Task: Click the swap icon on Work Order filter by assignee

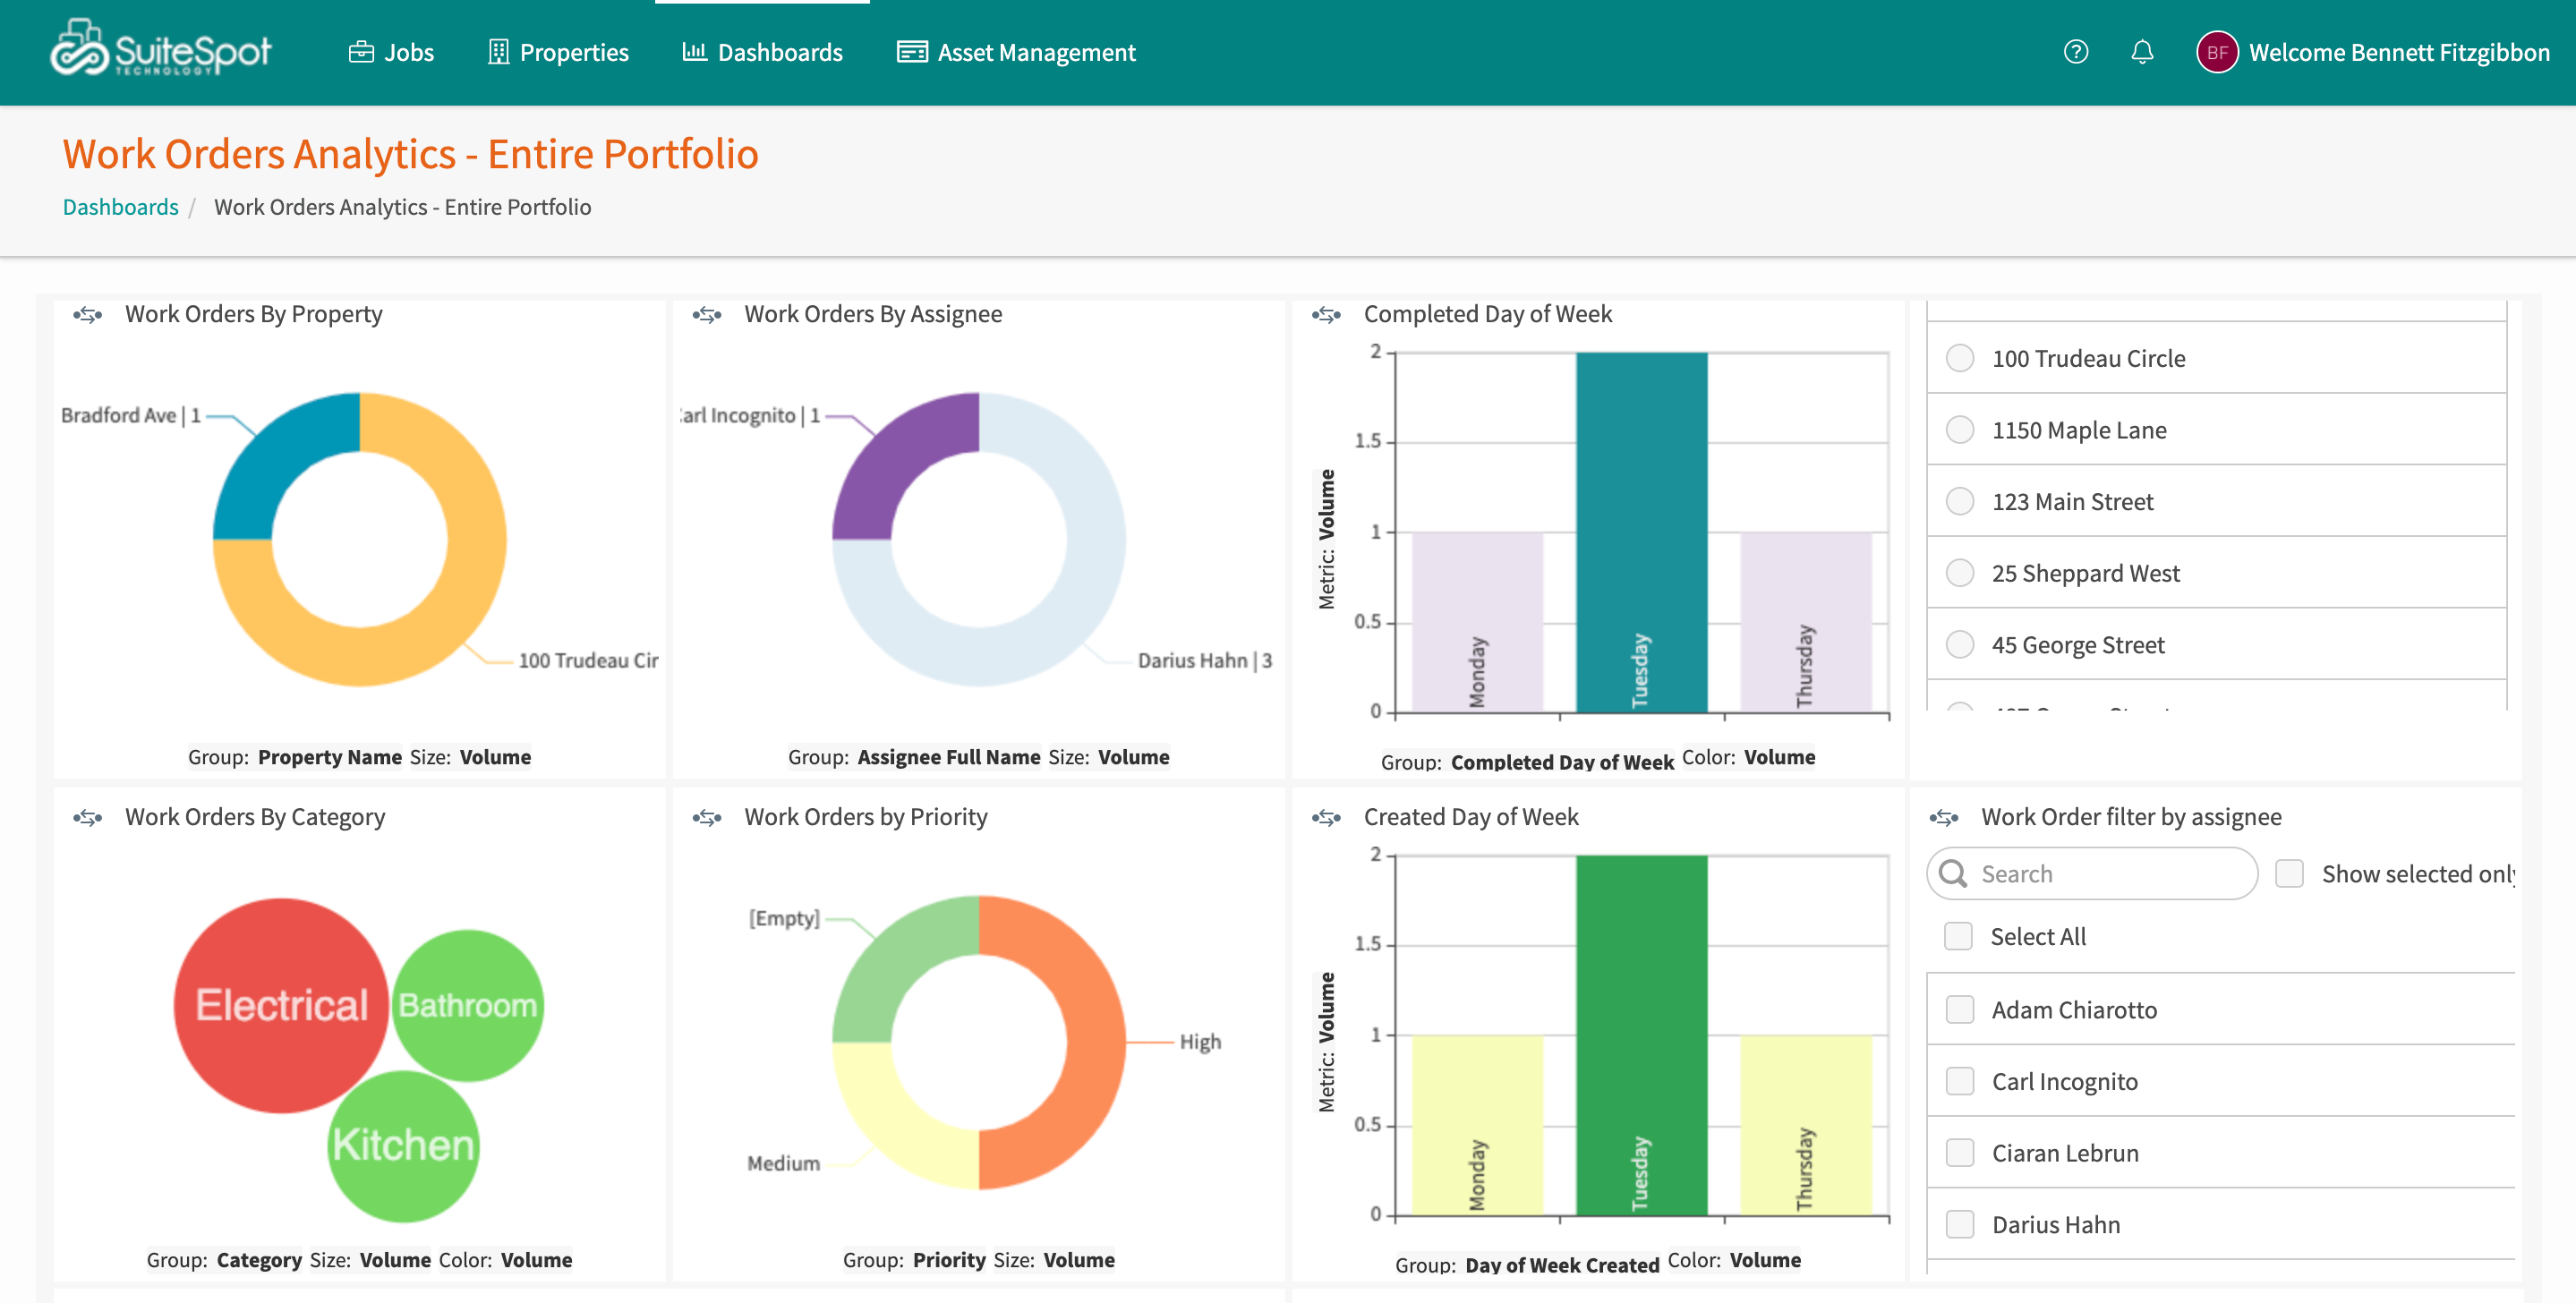Action: click(1946, 818)
